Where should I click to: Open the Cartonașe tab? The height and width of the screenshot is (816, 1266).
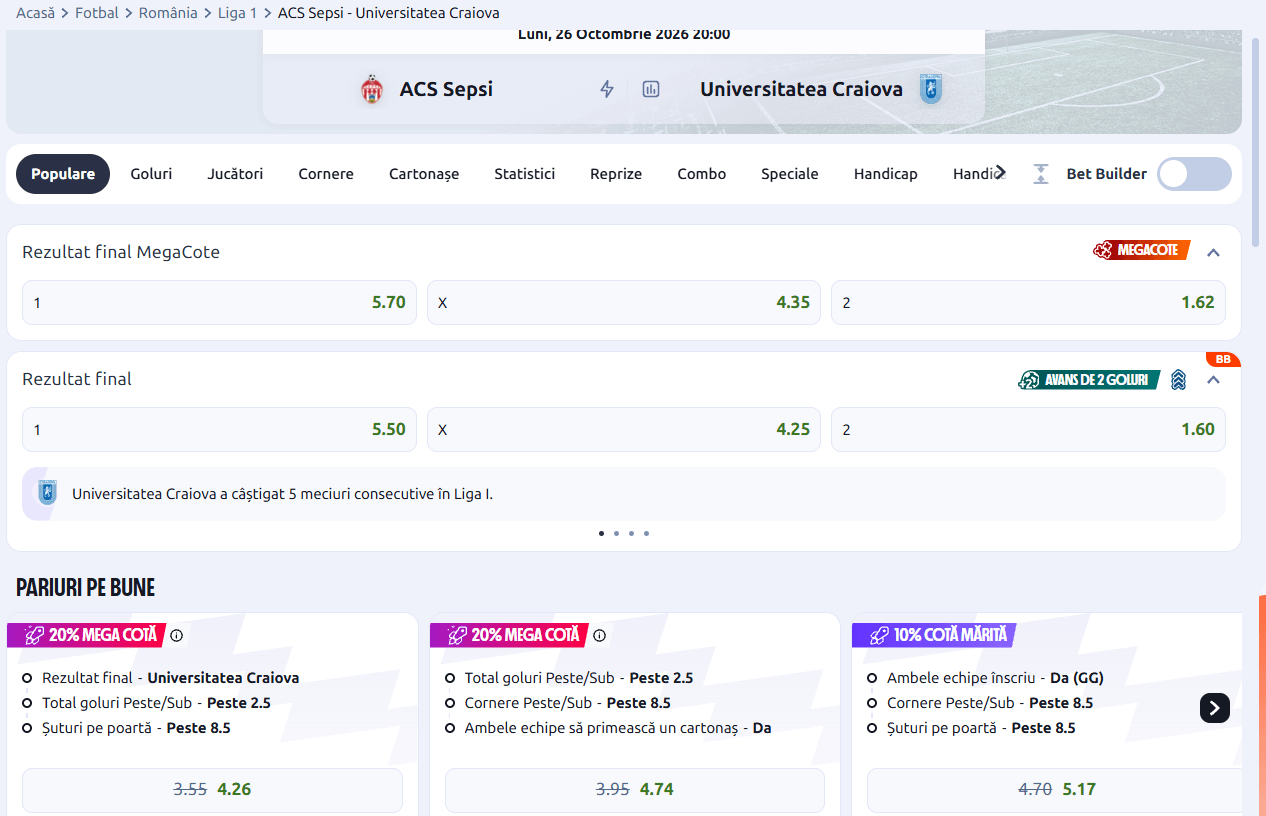pyautogui.click(x=424, y=174)
